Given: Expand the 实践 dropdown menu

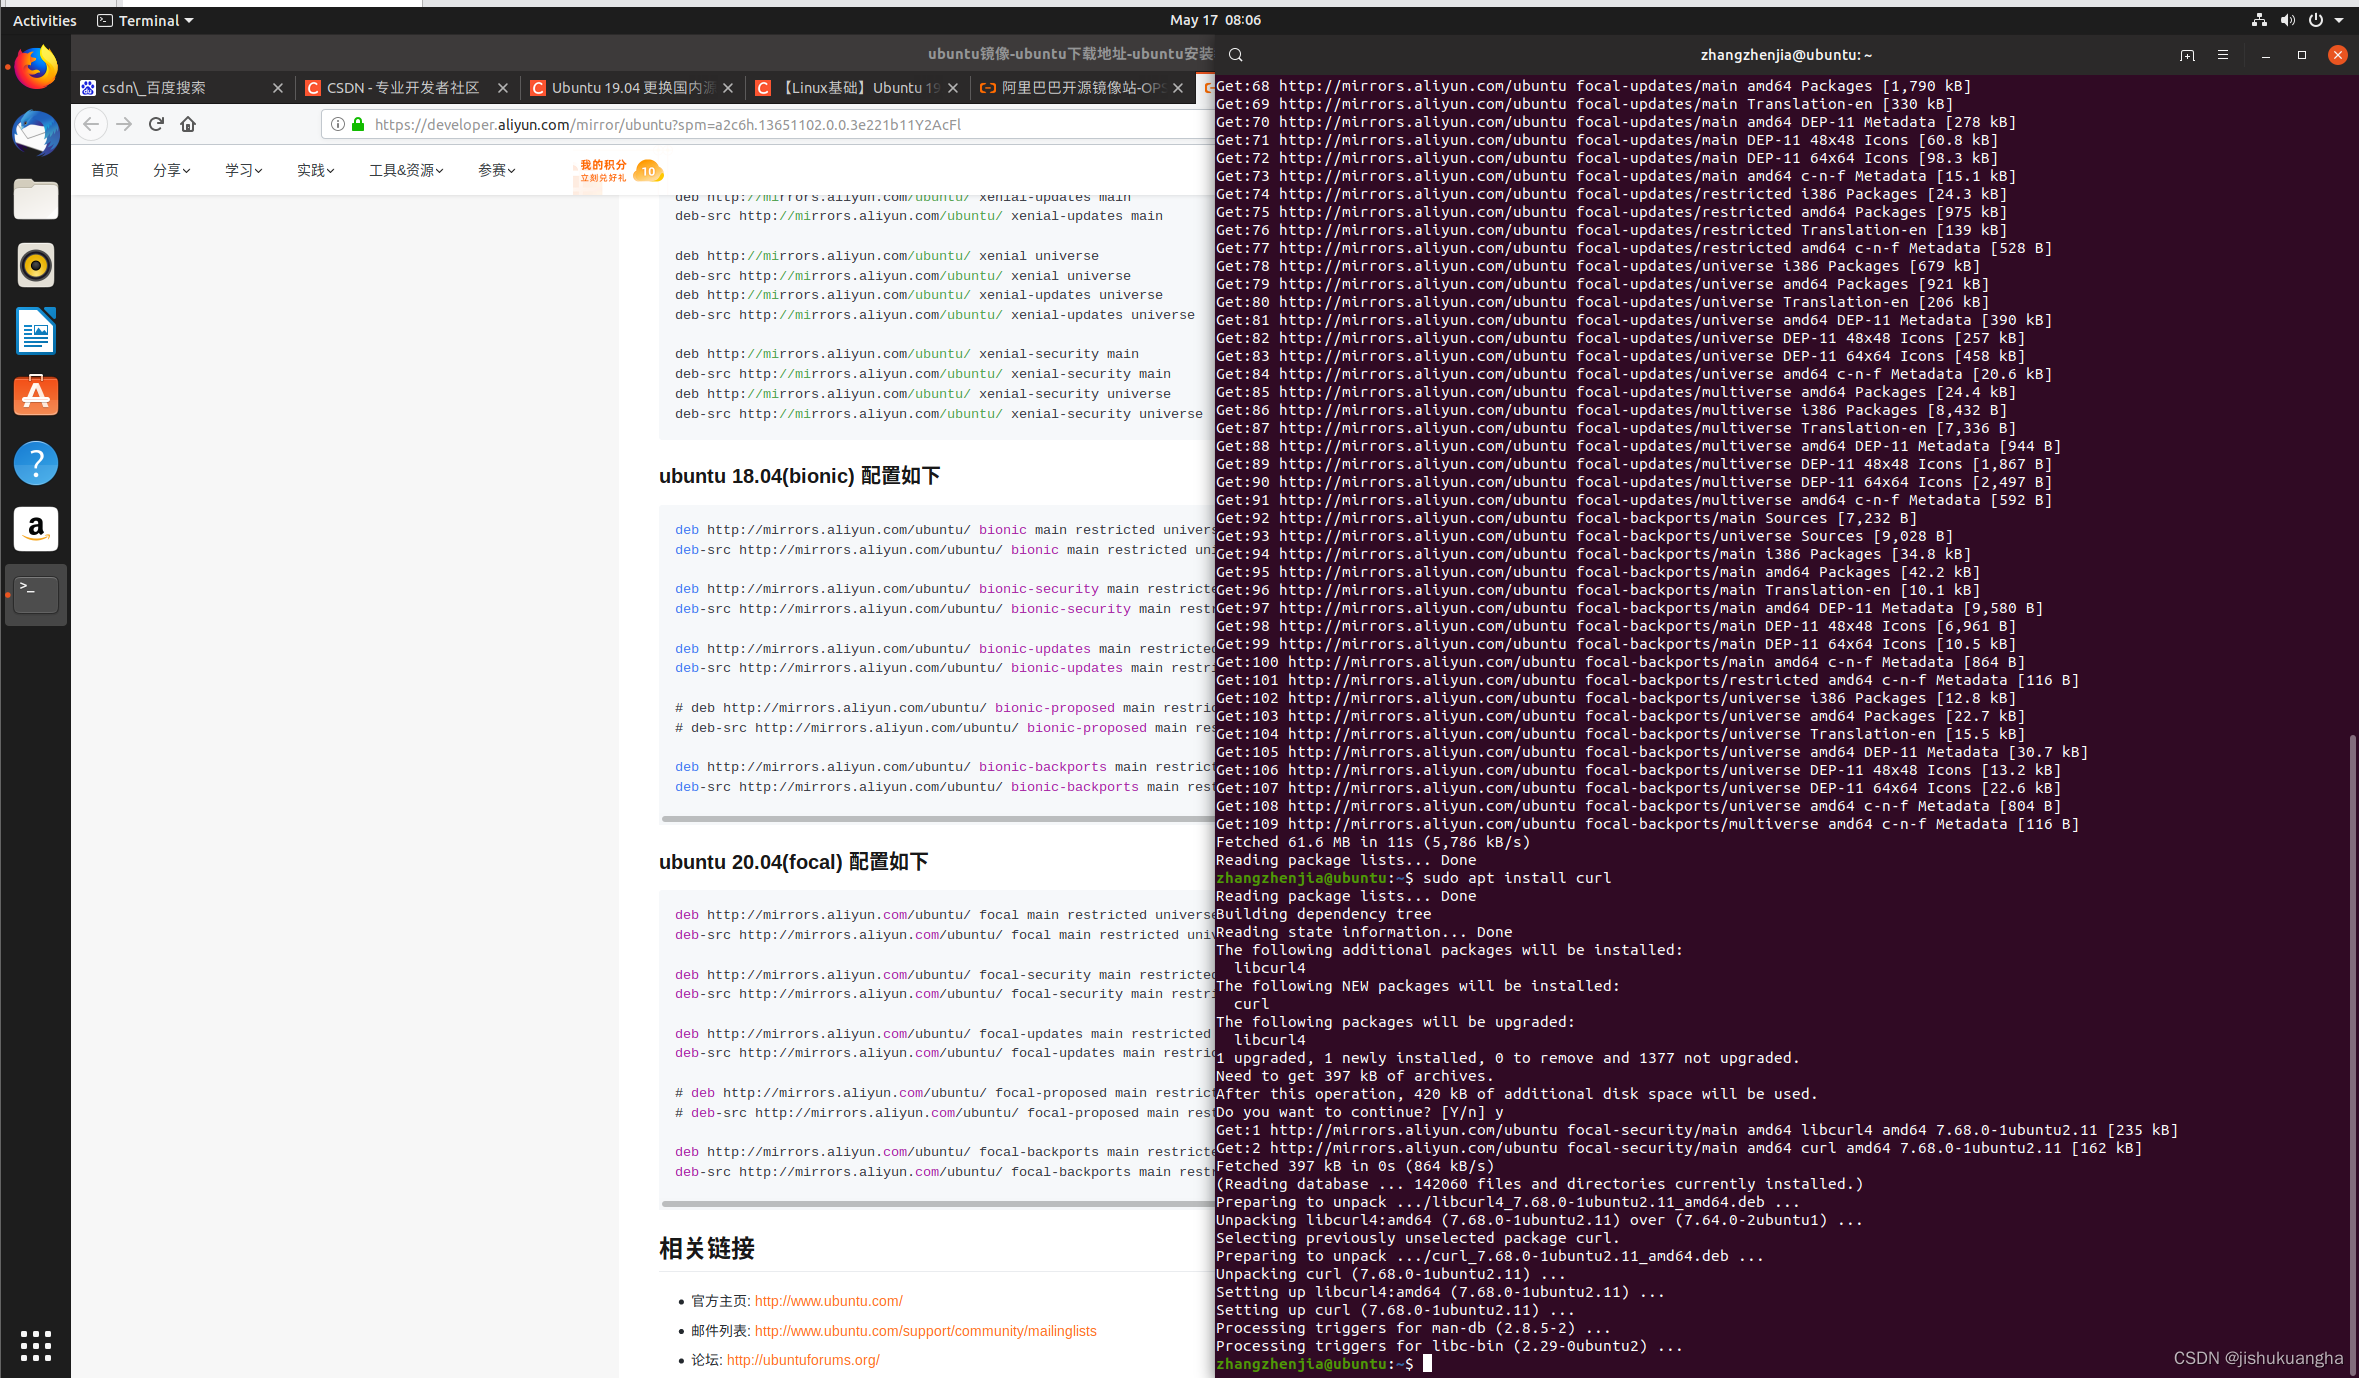Looking at the screenshot, I should pos(315,170).
